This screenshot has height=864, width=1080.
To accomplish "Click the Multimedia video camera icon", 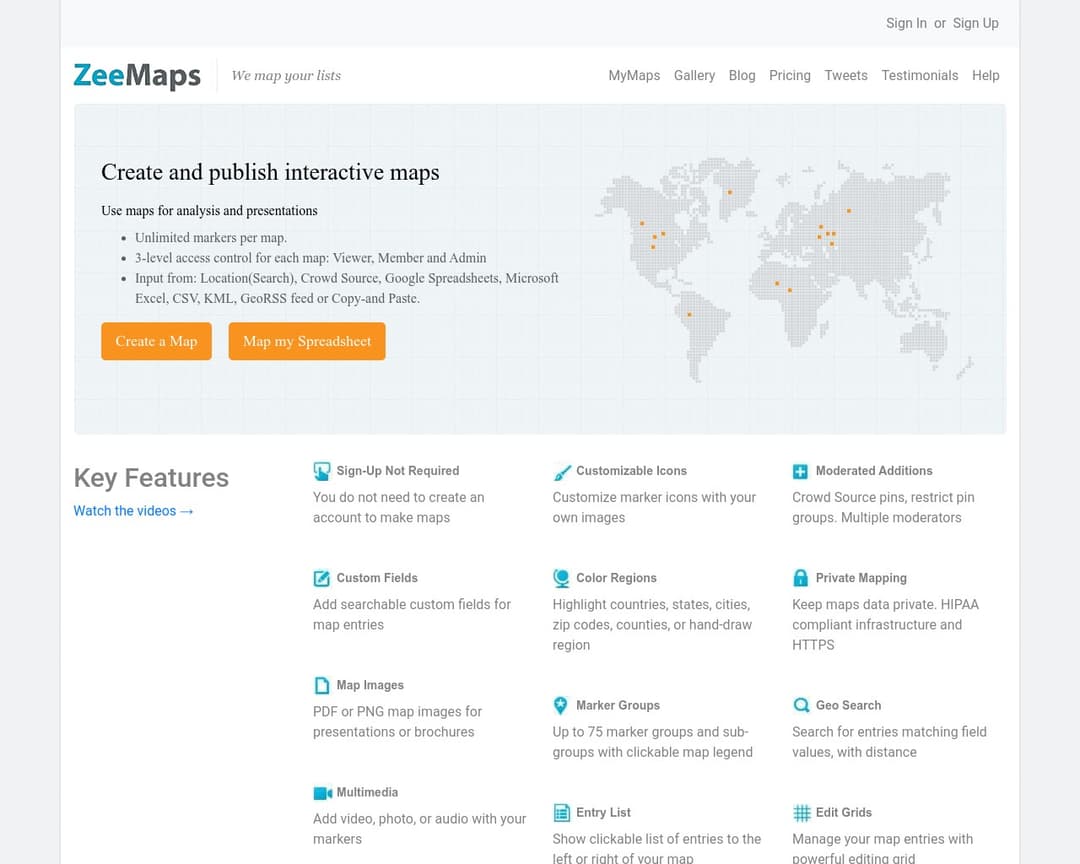I will click(322, 793).
